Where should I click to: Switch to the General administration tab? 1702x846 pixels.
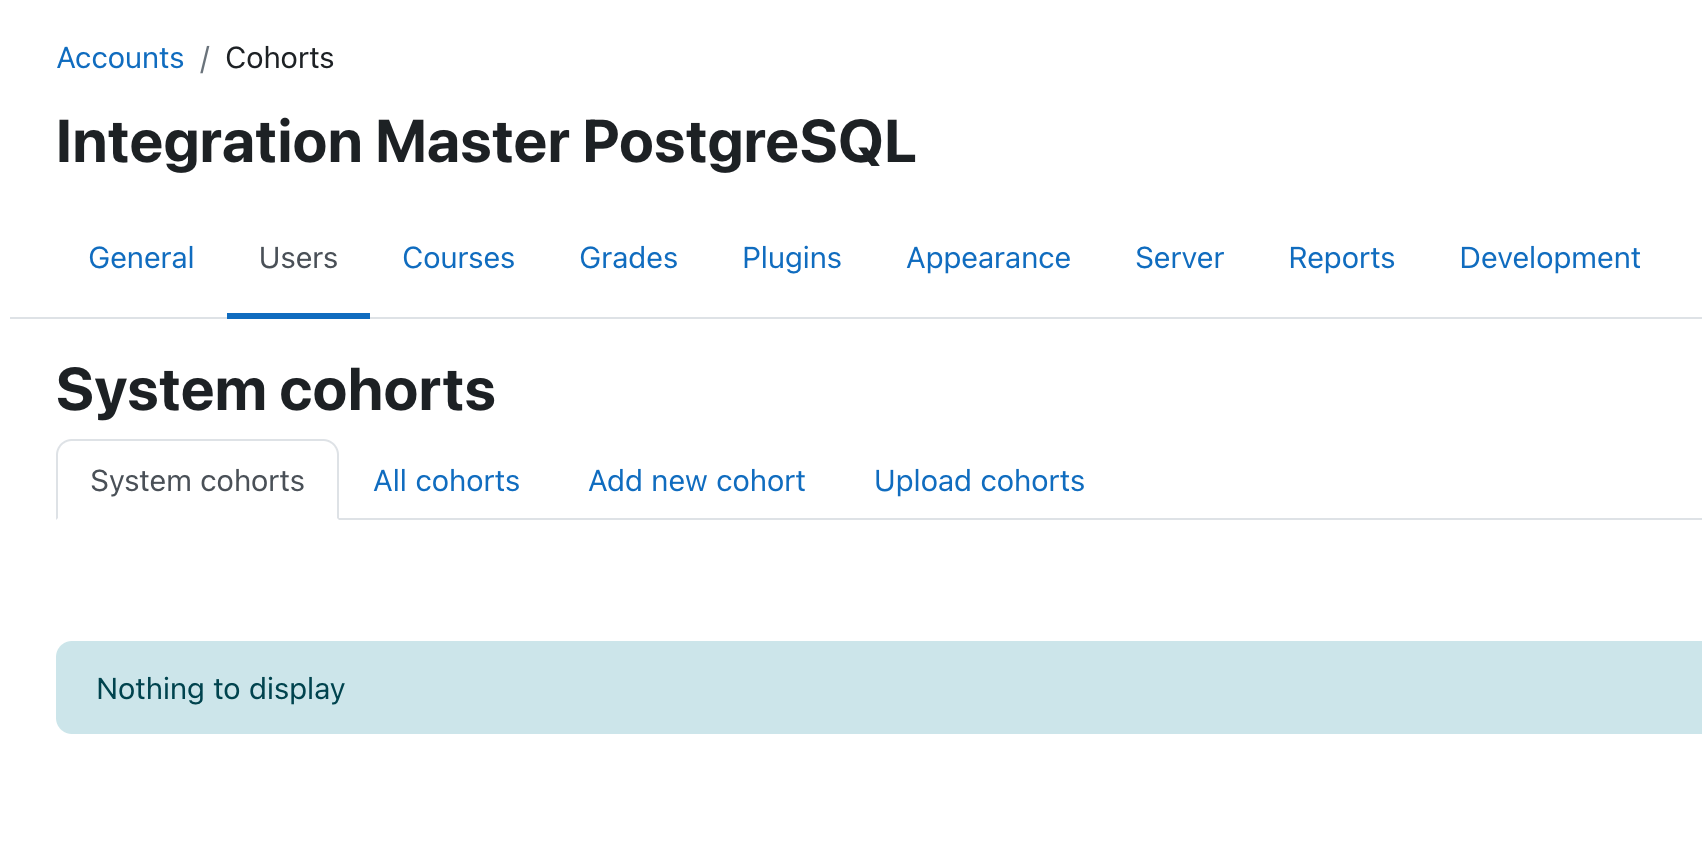[x=141, y=258]
